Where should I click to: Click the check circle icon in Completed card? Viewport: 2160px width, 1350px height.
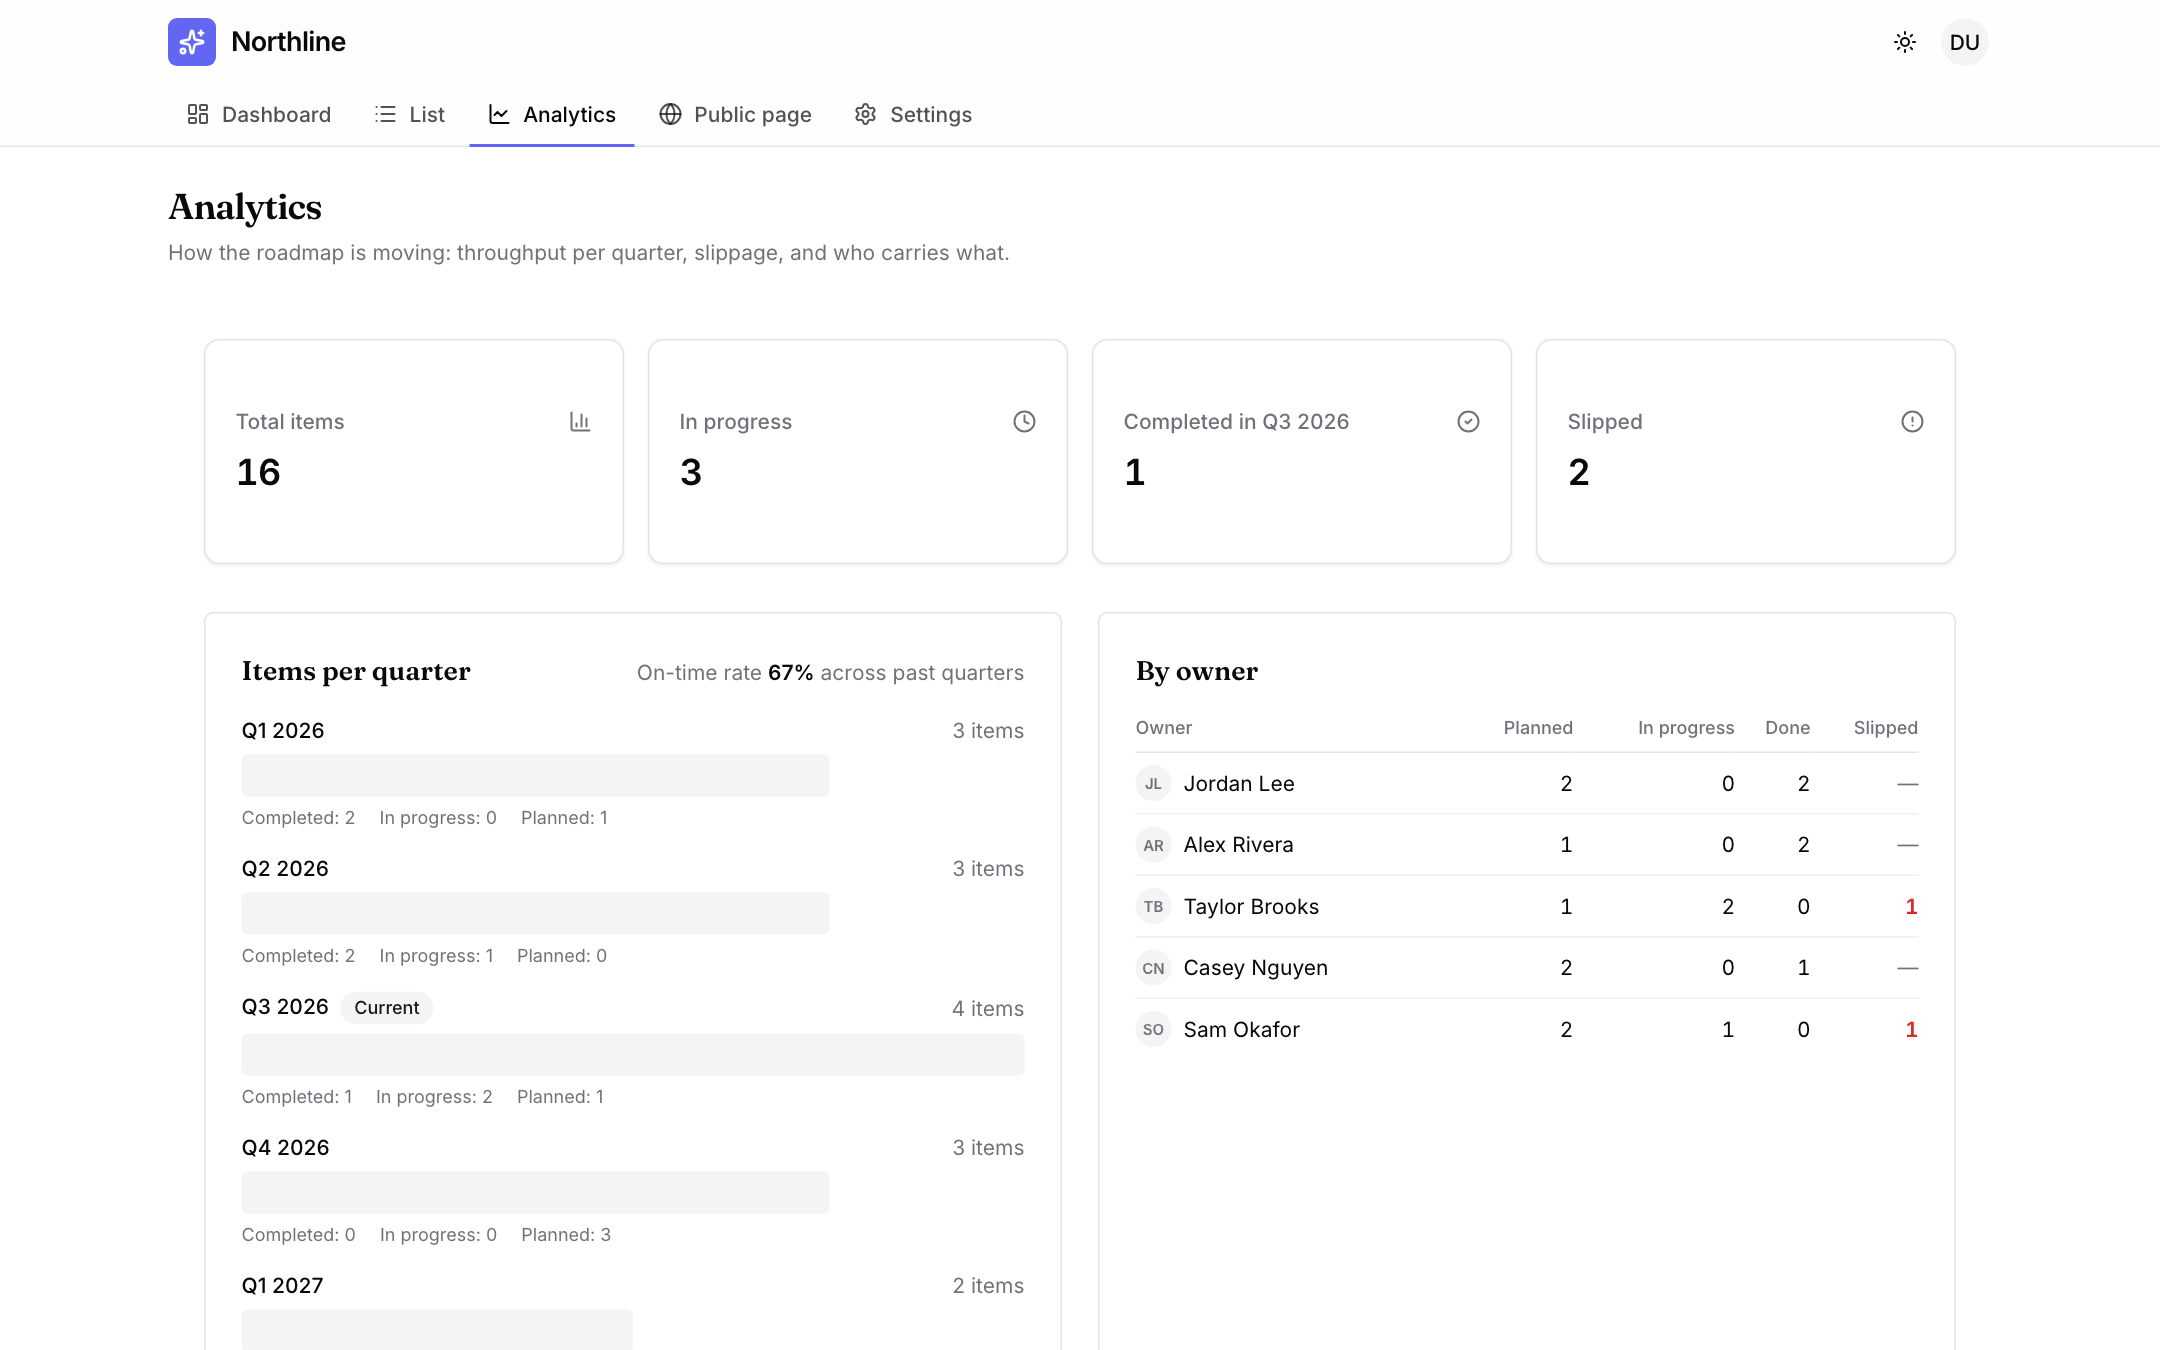point(1468,421)
